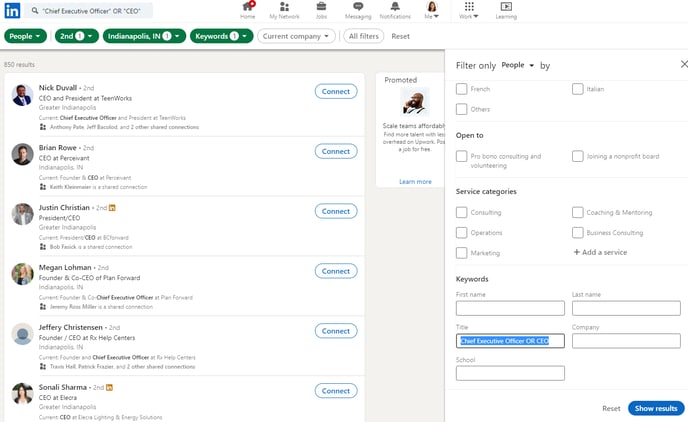Click Learn more on promoted ad
The width and height of the screenshot is (688, 422).
click(415, 182)
